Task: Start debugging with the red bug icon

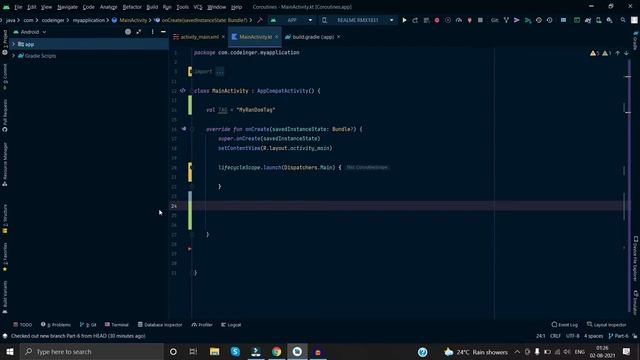Action: click(x=437, y=20)
